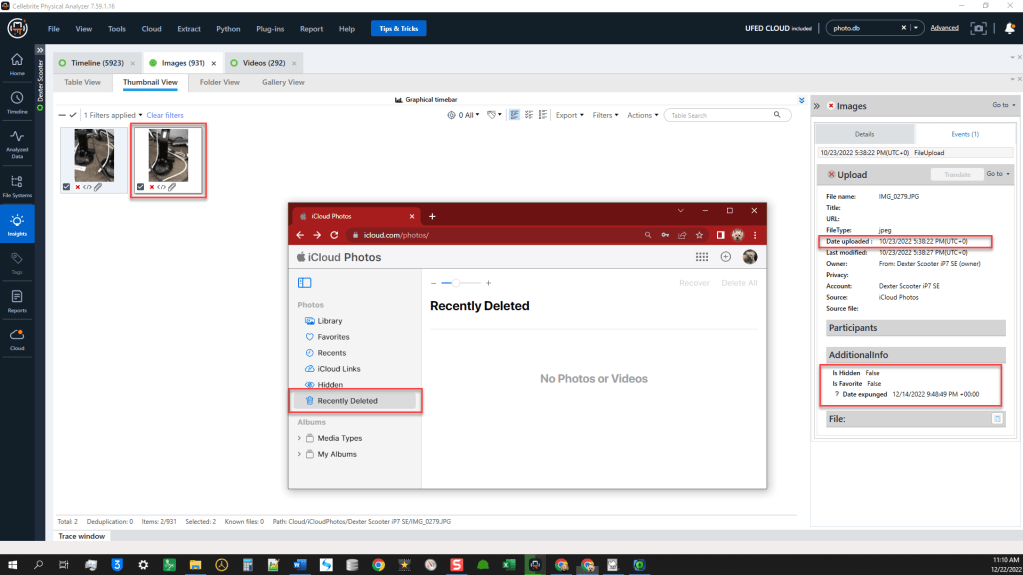Screen dimensions: 1023x575
Task: Uncheck the second image thumbnail checkbox
Action: [141, 187]
